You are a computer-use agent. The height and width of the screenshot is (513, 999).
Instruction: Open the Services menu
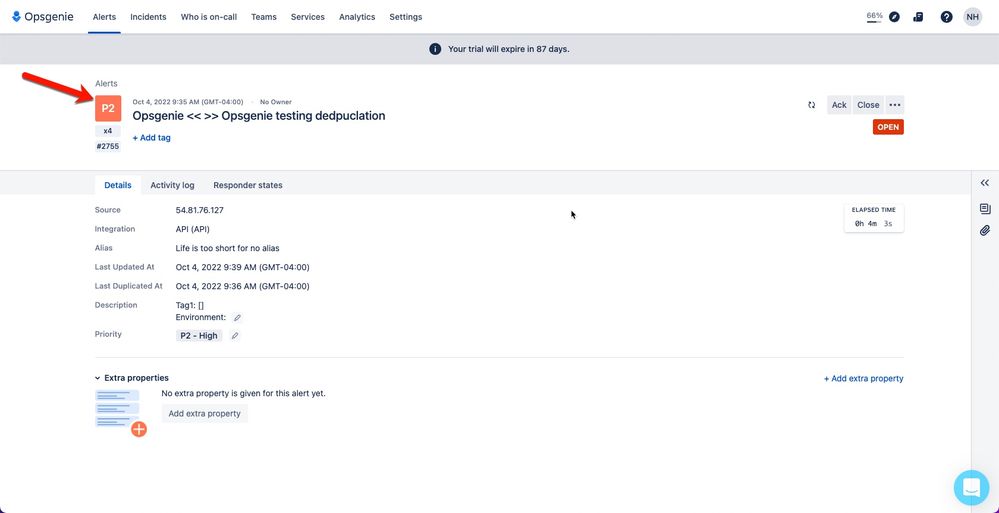point(308,17)
